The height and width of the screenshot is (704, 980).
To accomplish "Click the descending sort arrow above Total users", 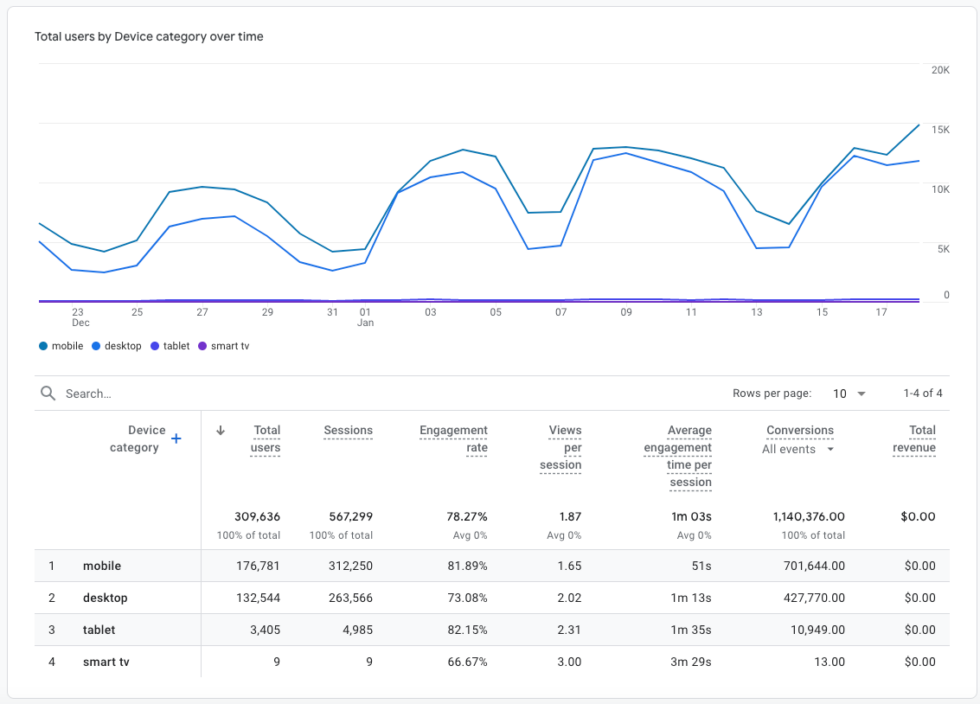I will 220,430.
